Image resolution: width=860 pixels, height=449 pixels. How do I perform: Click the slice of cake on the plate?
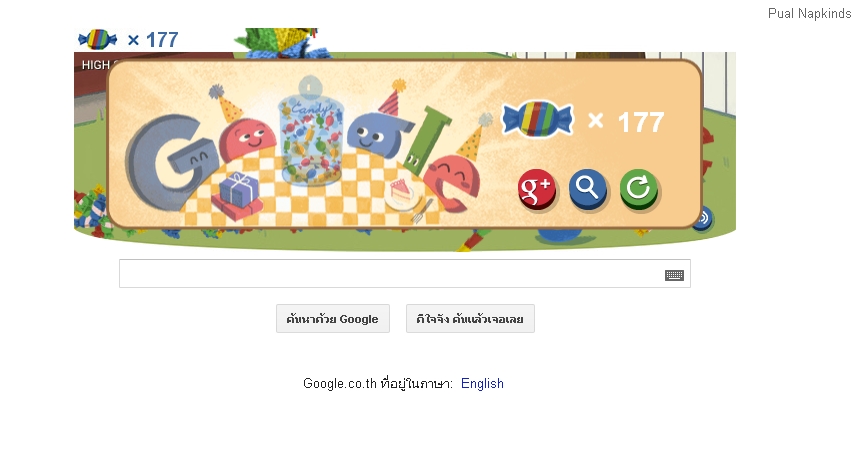coord(401,192)
